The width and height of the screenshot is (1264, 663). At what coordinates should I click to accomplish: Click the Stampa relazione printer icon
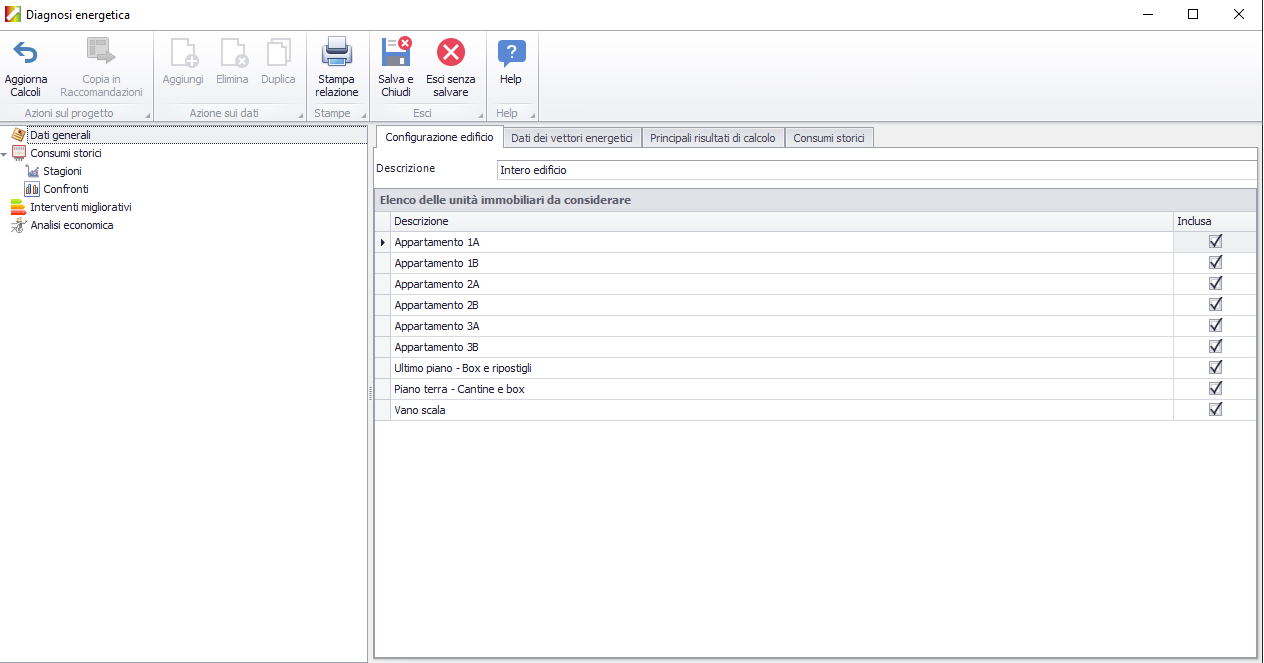336,53
